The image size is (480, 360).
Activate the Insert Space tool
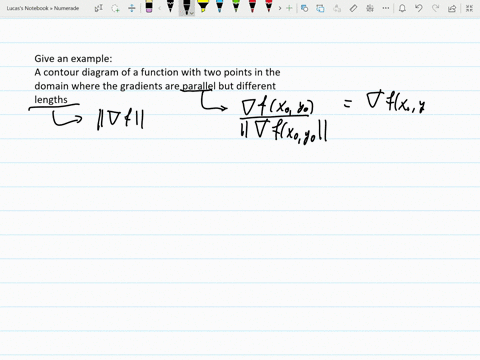[132, 8]
